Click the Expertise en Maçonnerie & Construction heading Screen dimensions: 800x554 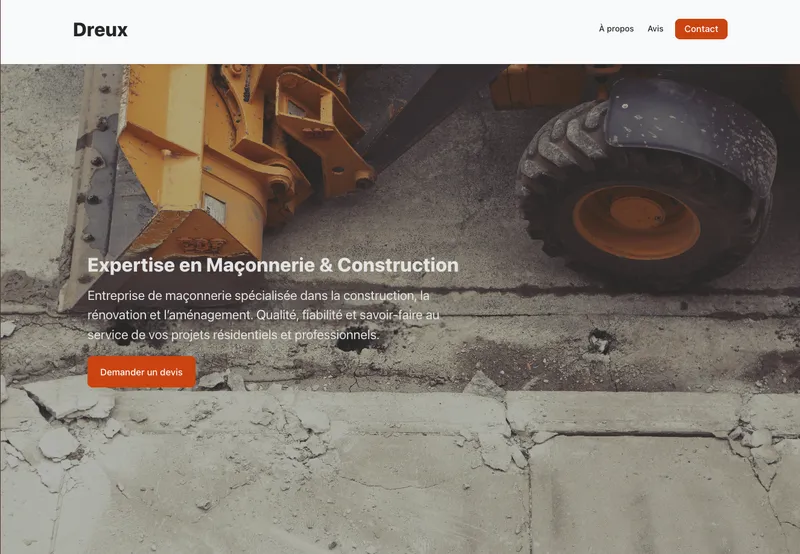coord(273,265)
